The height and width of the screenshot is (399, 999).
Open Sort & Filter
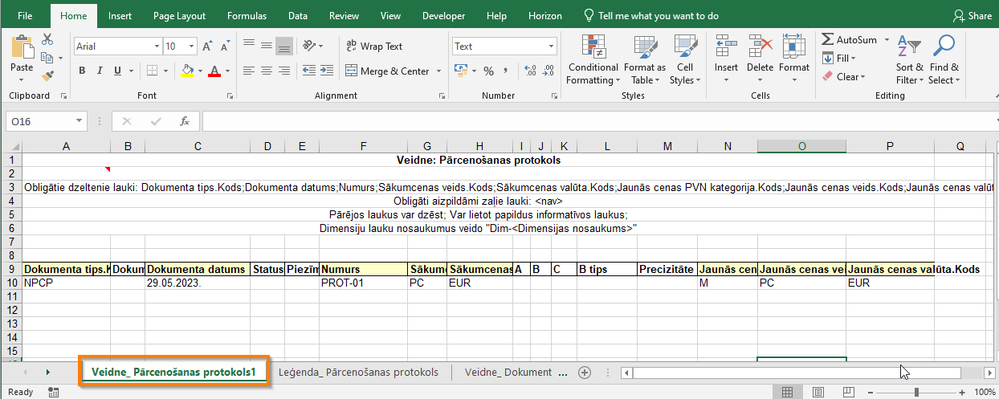[909, 60]
